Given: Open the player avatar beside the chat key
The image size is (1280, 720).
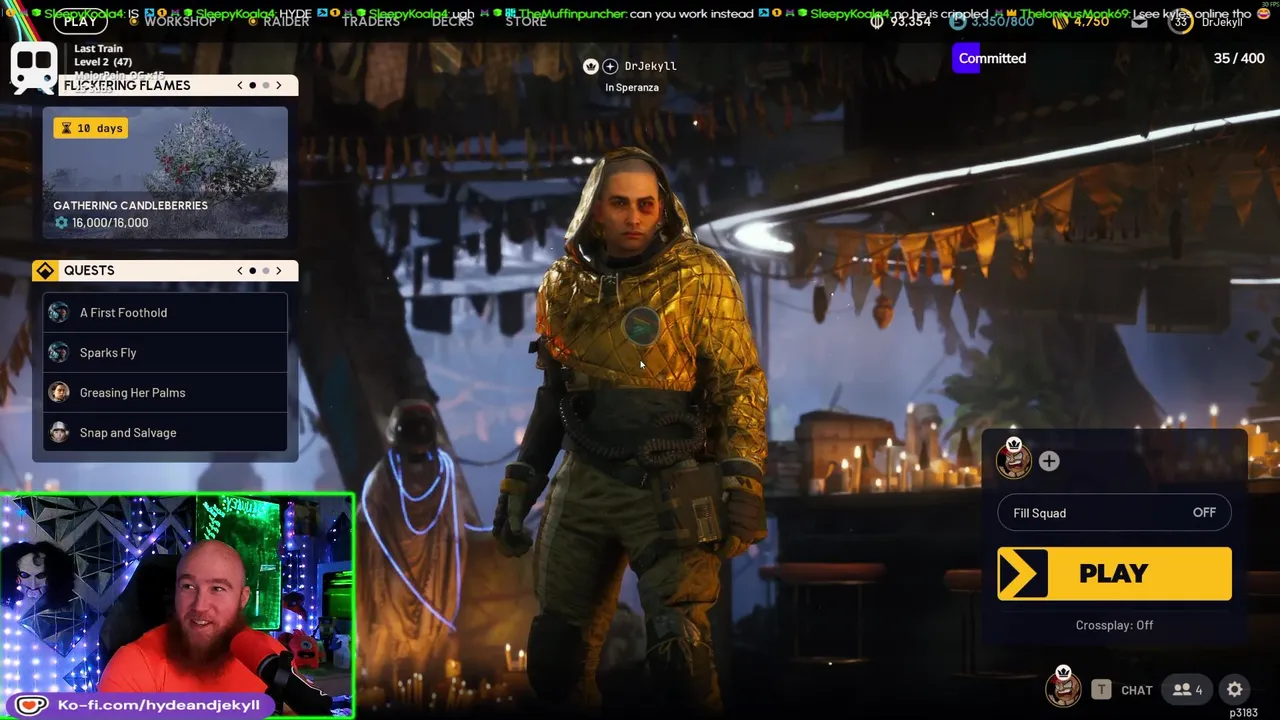Looking at the screenshot, I should 1063,686.
